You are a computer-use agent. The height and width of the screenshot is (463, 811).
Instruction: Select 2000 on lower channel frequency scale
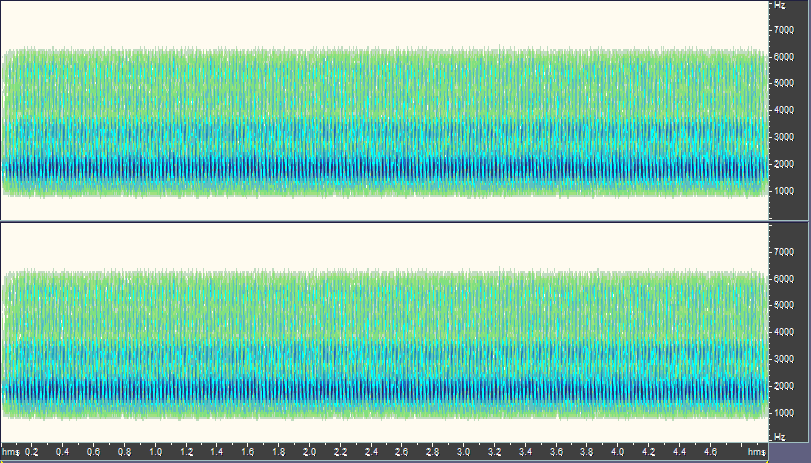(x=784, y=386)
